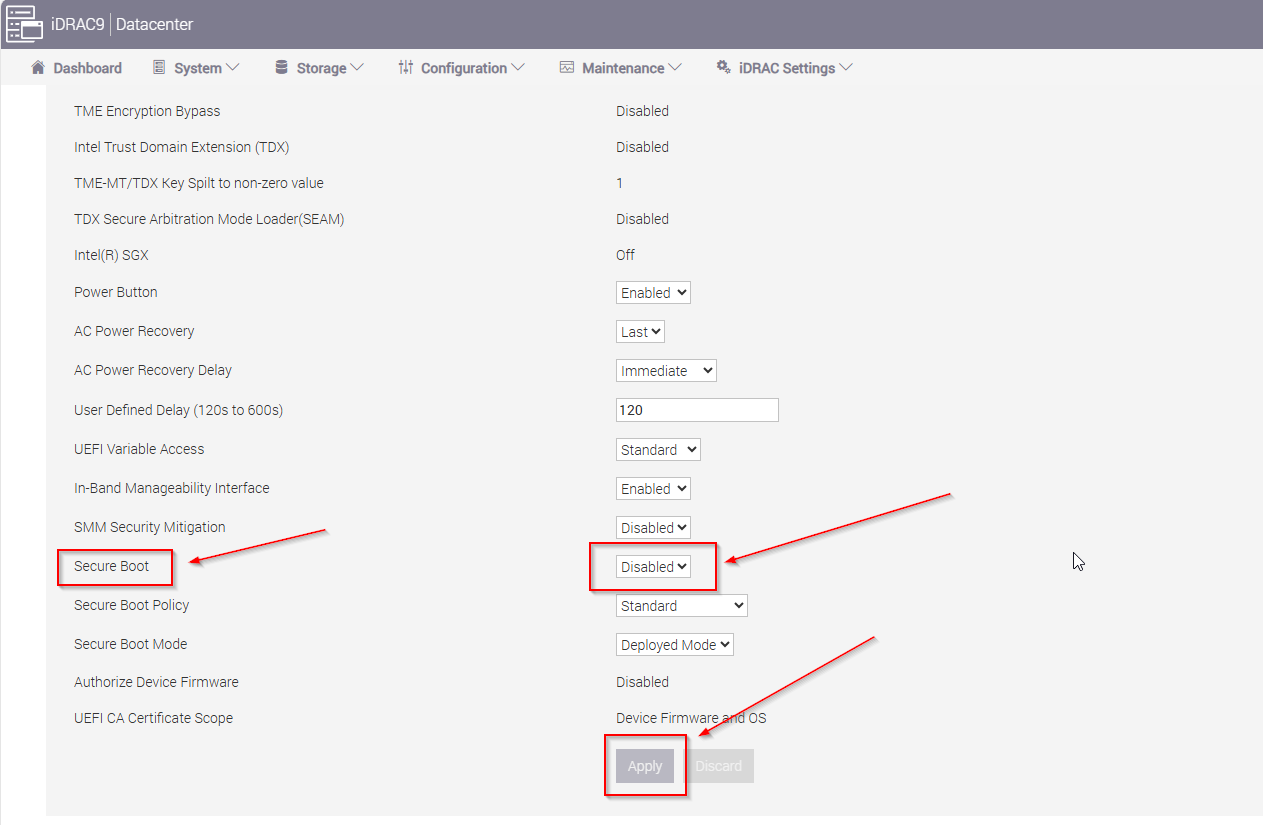1263x825 pixels.
Task: Click the System menu icon
Action: click(x=159, y=68)
